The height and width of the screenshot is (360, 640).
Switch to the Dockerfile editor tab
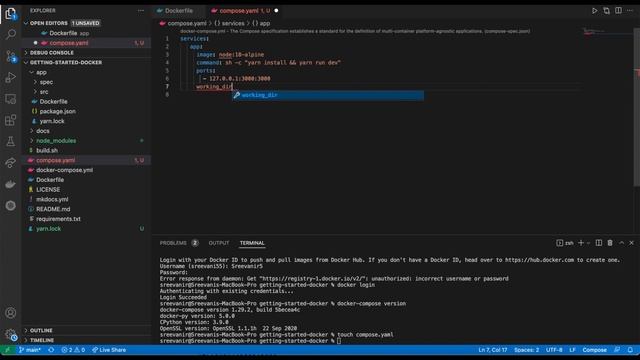179,11
